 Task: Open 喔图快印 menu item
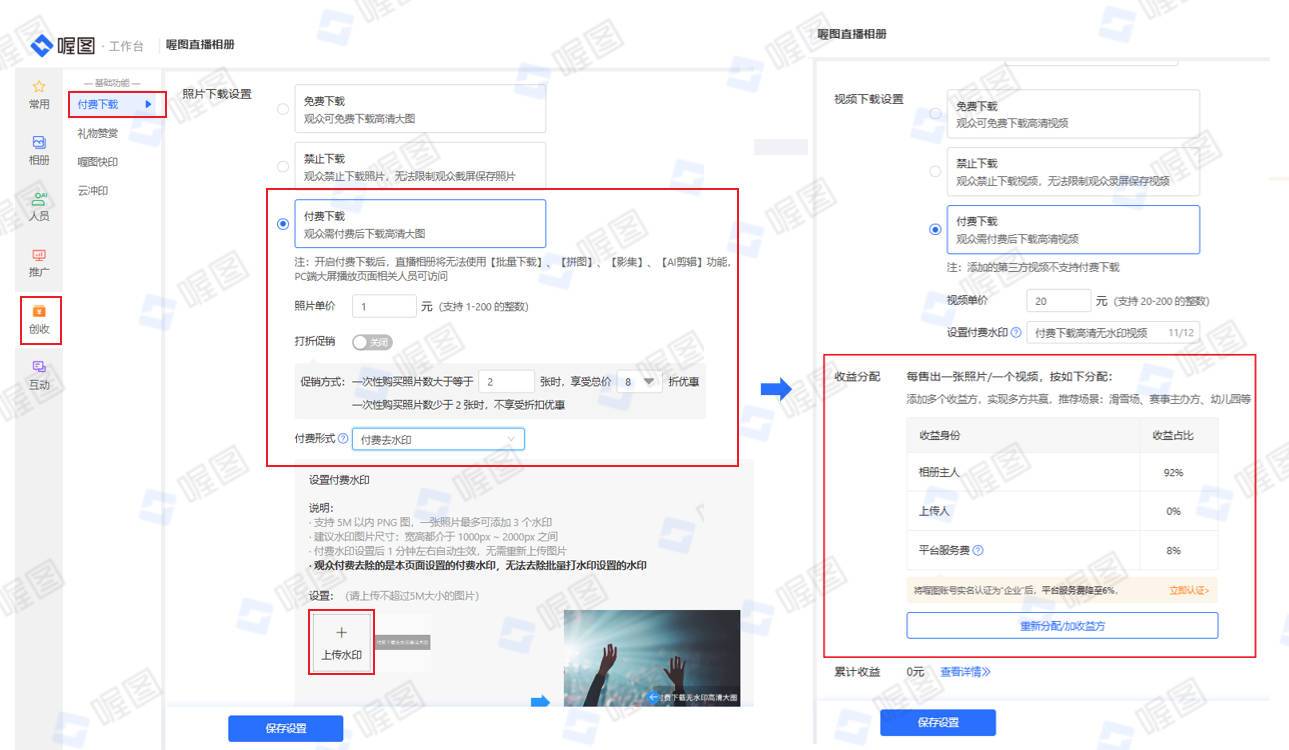click(x=98, y=162)
